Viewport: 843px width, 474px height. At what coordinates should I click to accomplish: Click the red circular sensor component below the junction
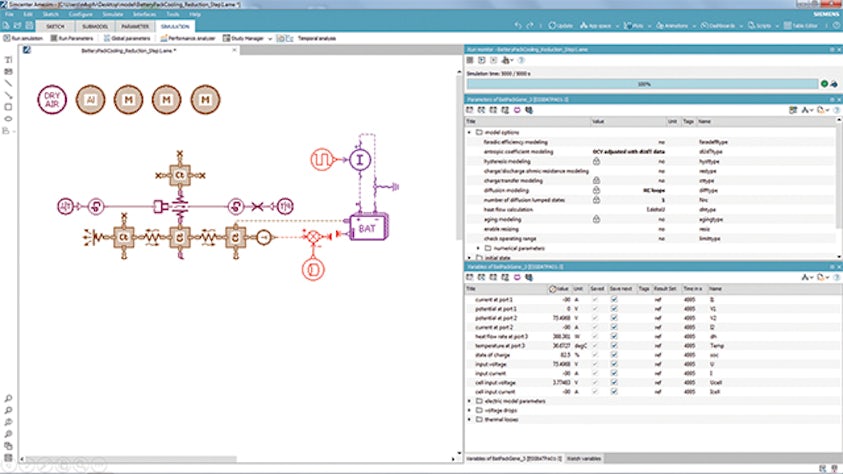(x=313, y=269)
